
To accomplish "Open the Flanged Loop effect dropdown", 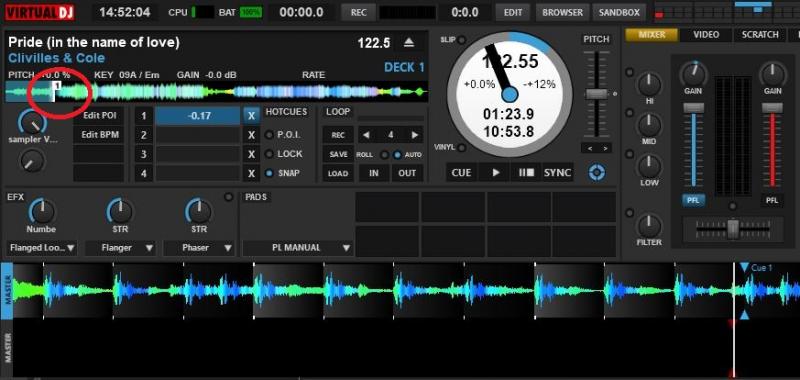I will (x=42, y=248).
